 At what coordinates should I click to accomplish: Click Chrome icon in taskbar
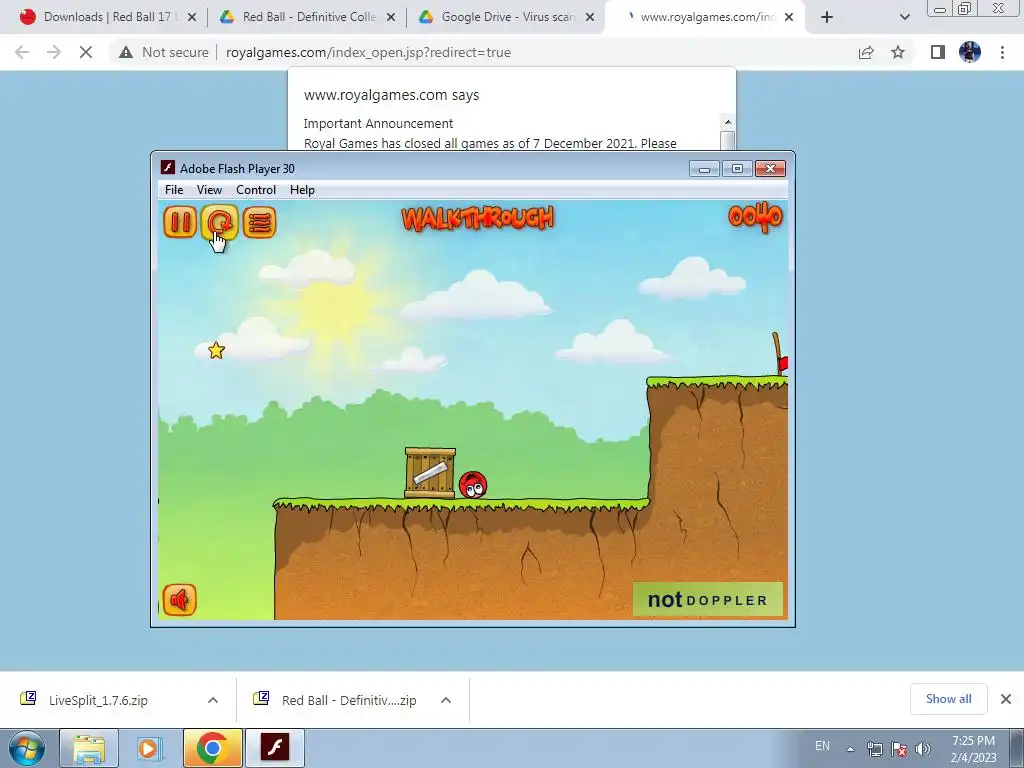click(x=212, y=748)
